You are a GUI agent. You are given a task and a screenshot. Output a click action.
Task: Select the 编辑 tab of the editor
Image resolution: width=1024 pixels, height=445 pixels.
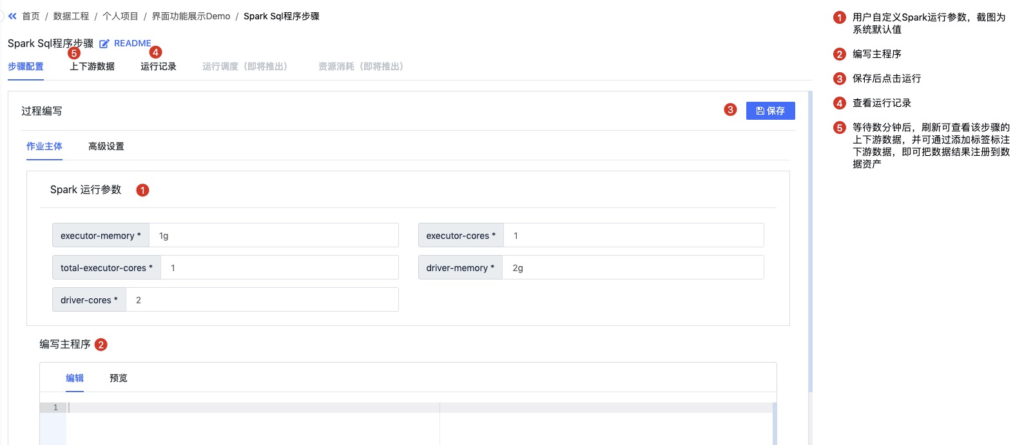[75, 378]
